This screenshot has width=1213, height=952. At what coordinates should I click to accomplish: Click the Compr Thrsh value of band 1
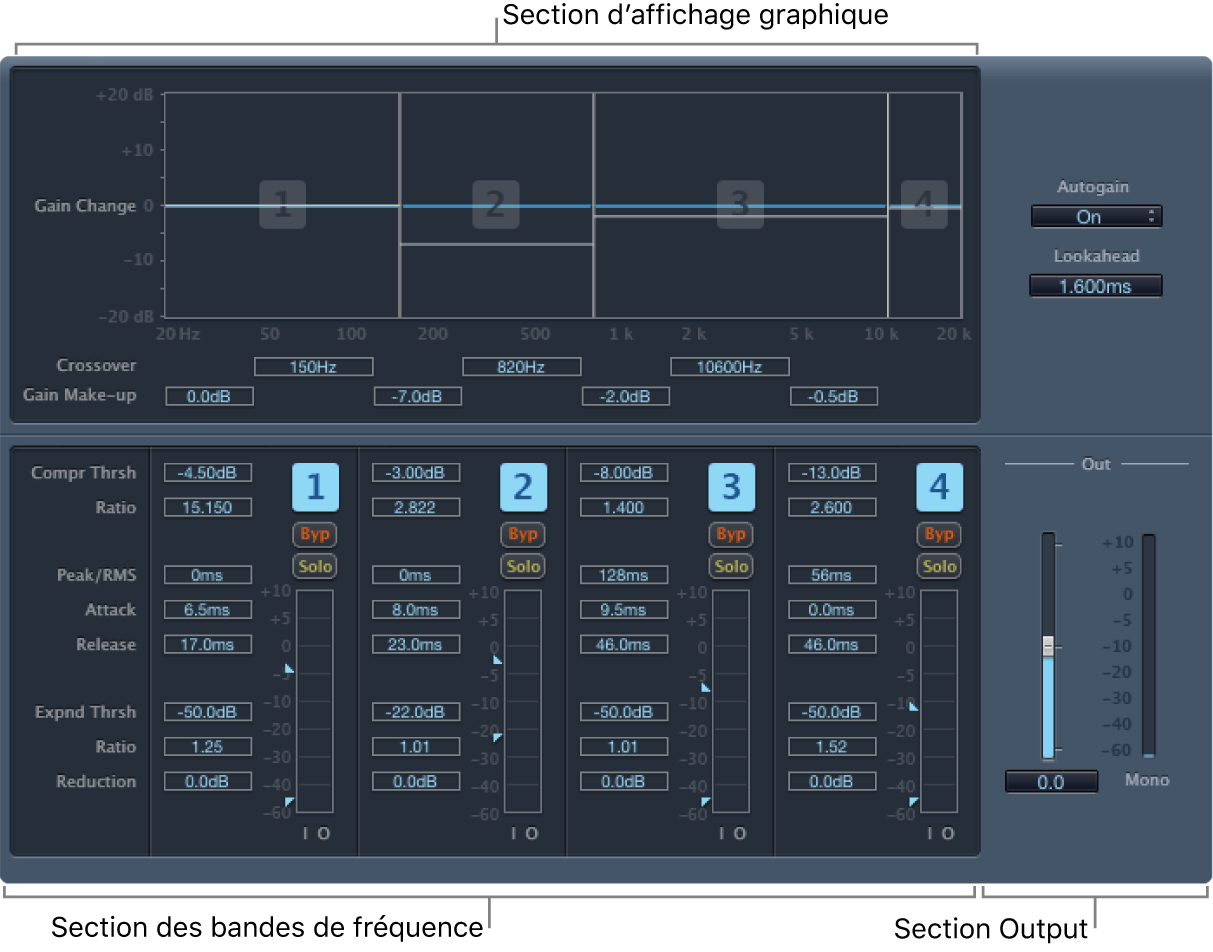[x=207, y=472]
